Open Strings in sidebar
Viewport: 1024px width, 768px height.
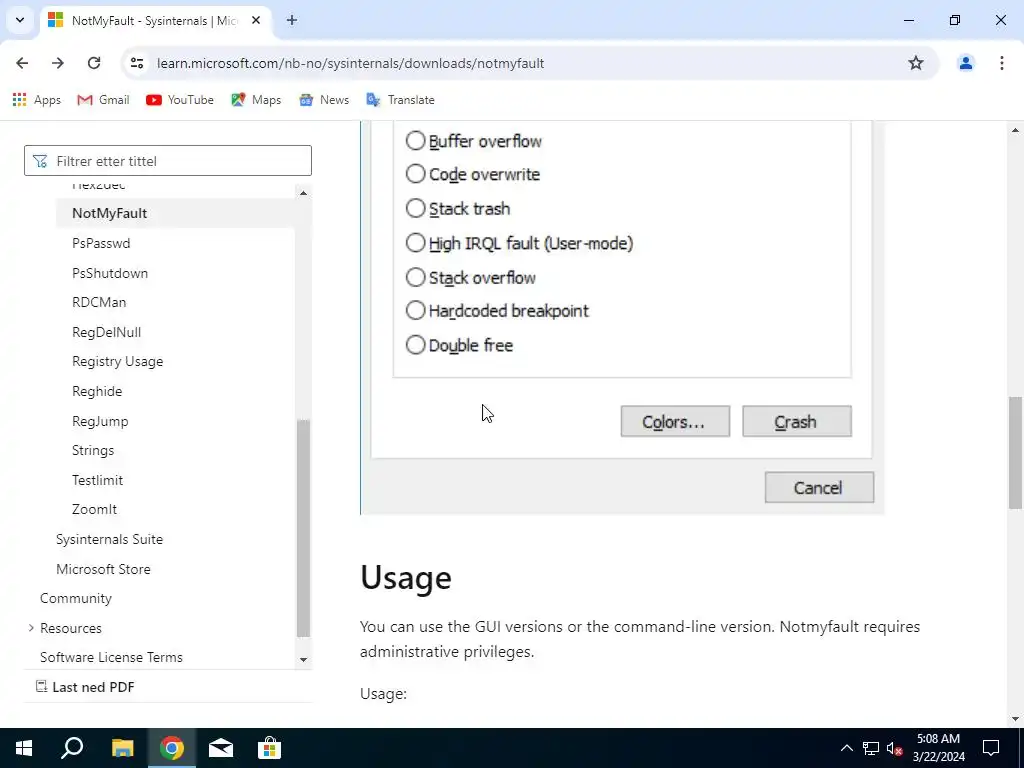click(93, 451)
